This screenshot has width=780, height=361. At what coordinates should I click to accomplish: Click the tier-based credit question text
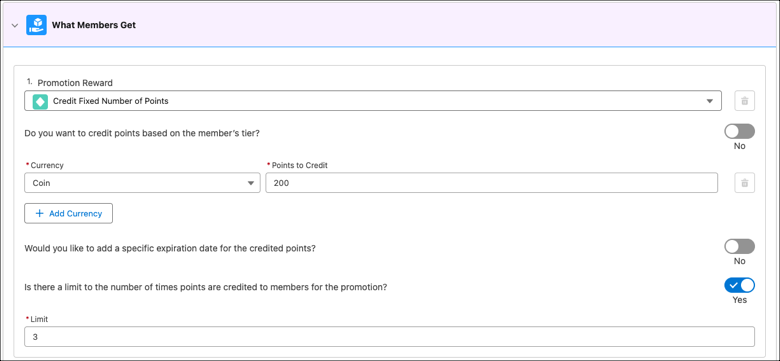142,134
